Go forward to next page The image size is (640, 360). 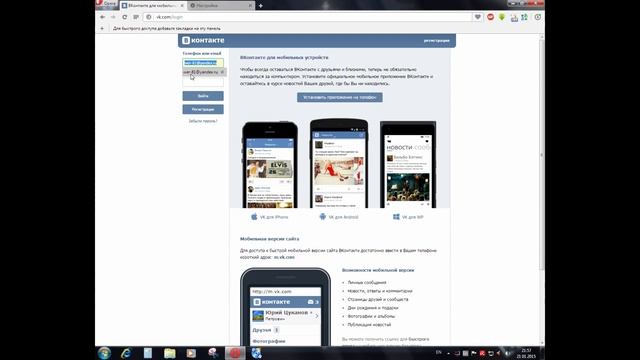point(113,17)
